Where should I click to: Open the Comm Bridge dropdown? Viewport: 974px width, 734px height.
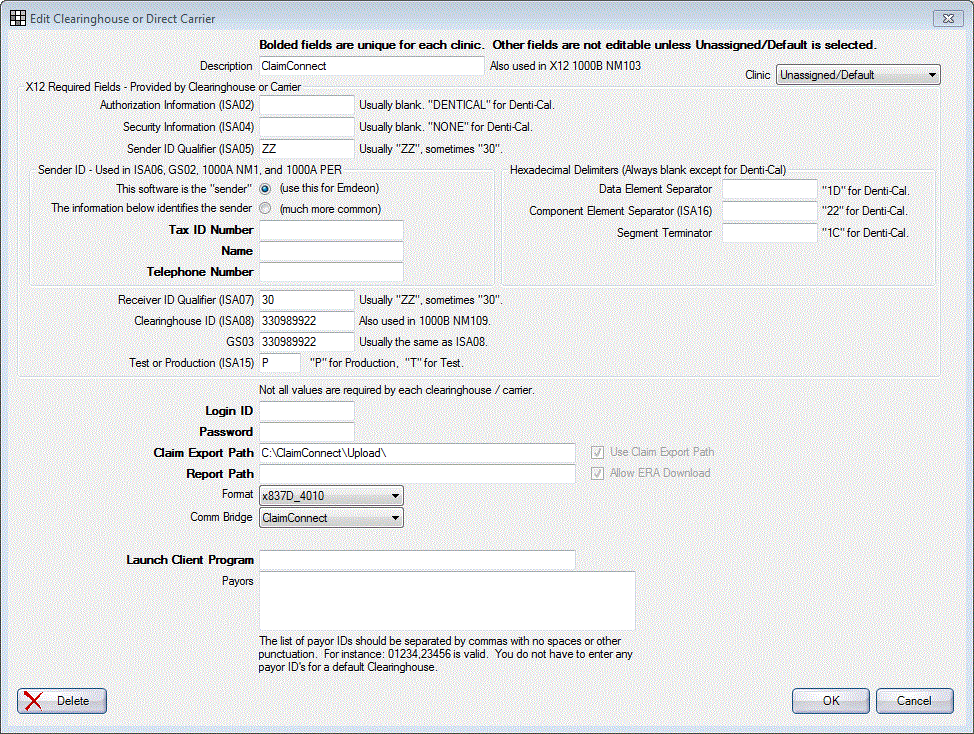click(x=331, y=517)
